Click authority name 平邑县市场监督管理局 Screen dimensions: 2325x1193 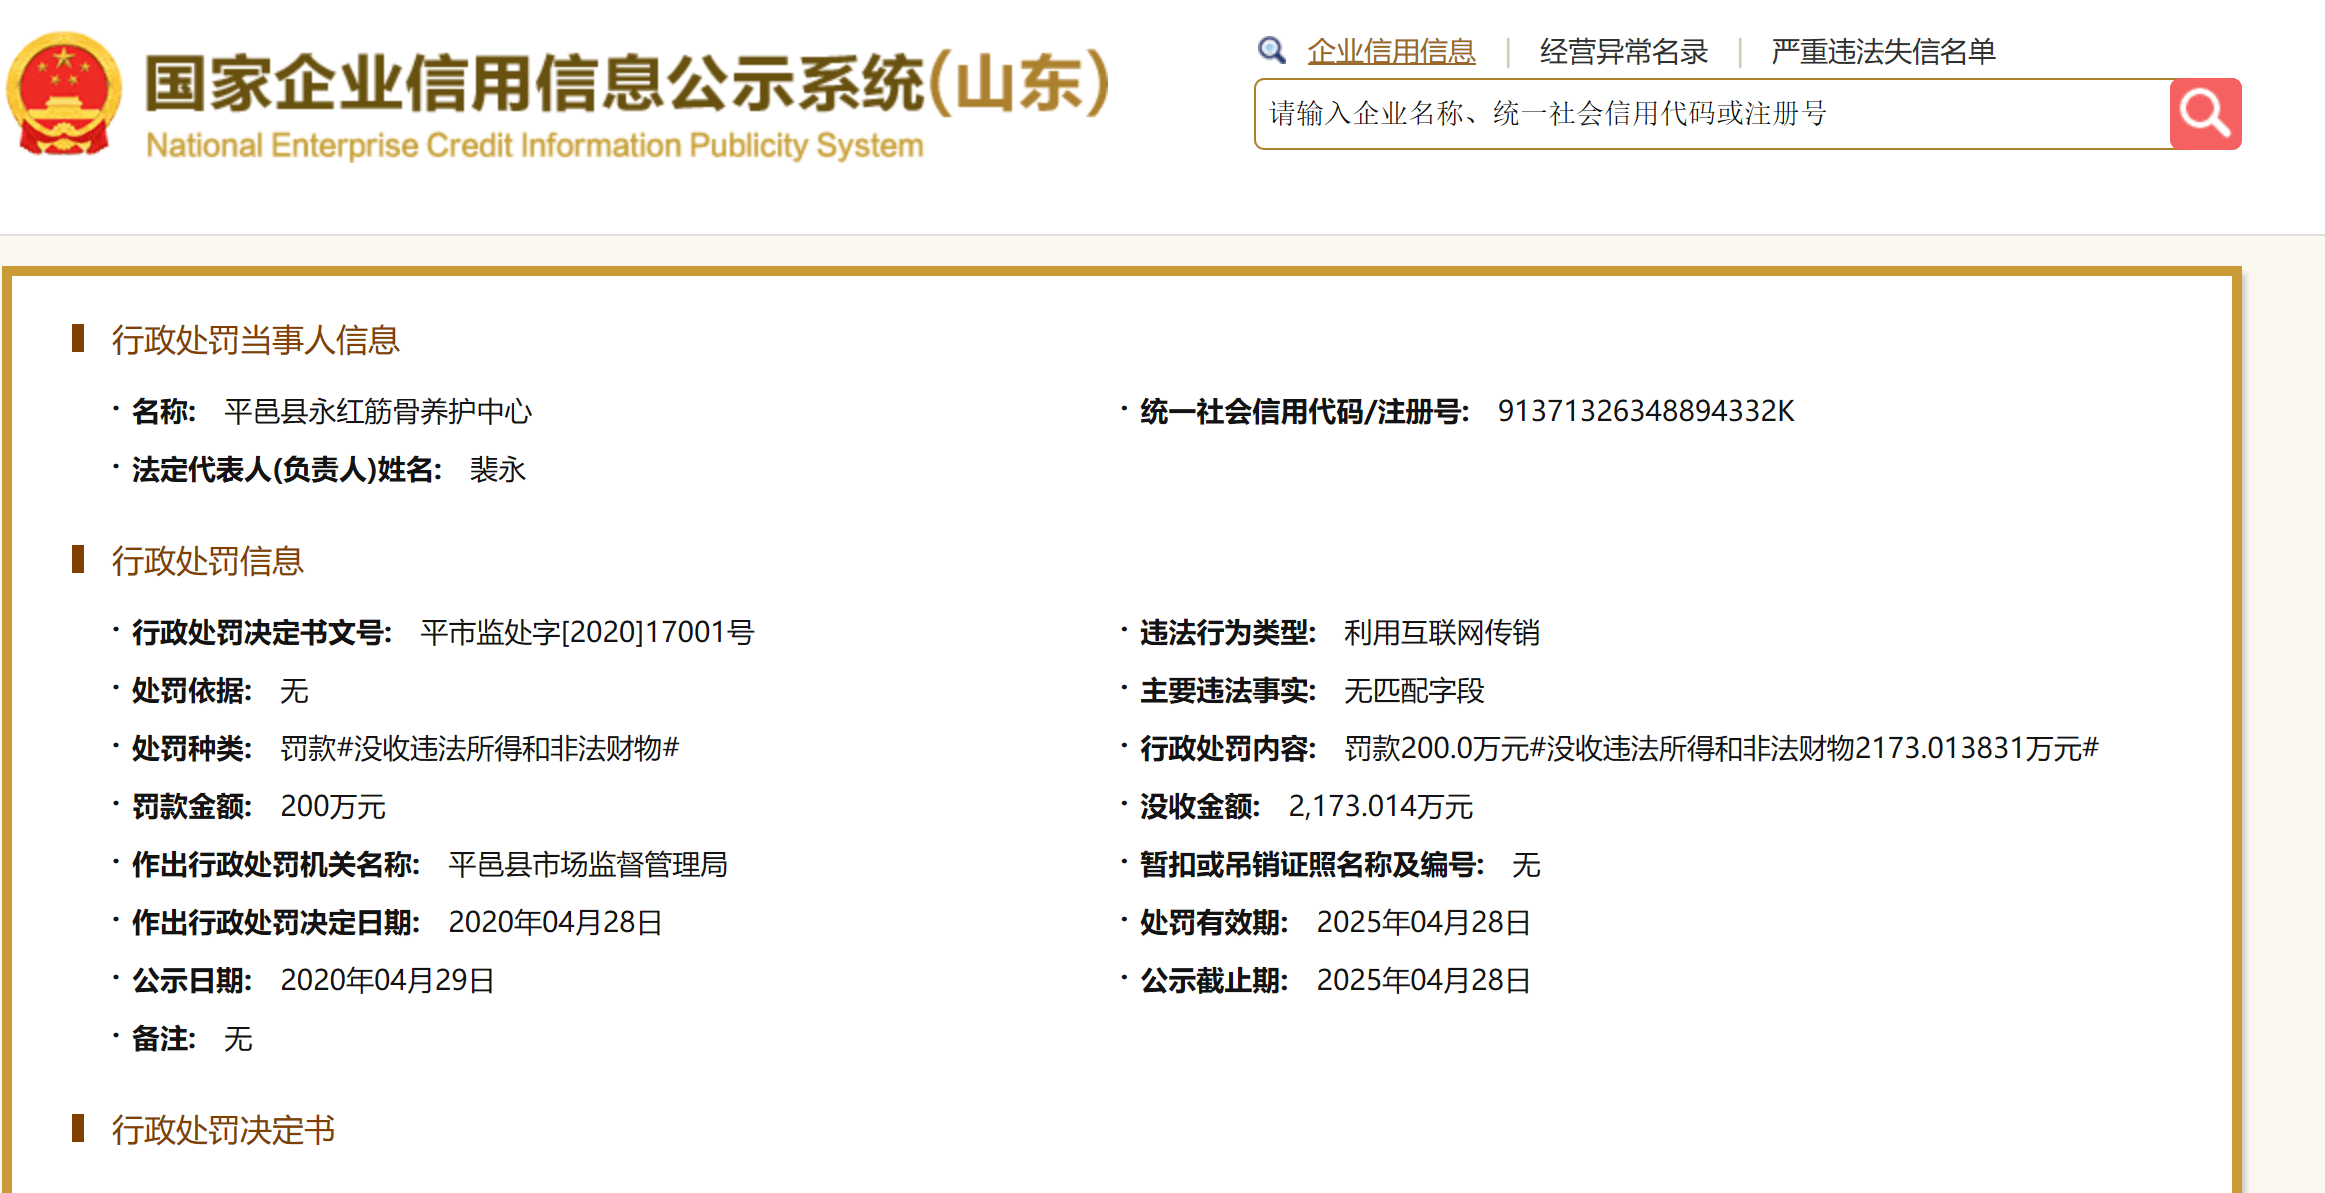(588, 864)
